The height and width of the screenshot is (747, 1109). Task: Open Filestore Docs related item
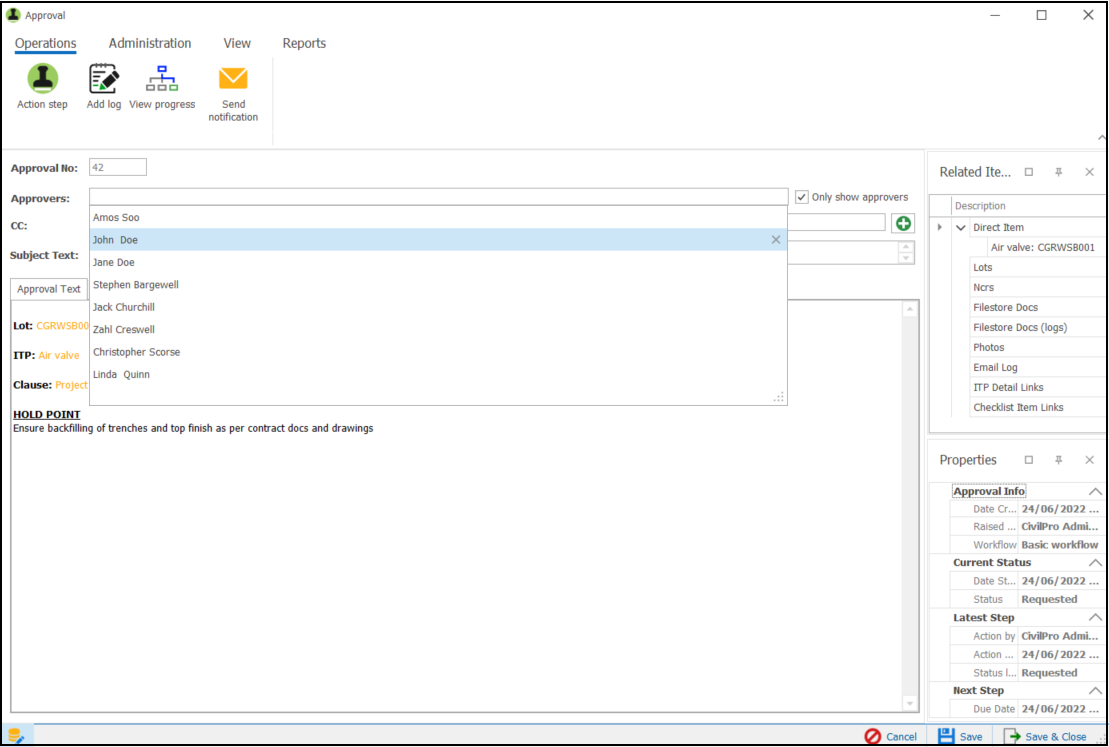(x=1005, y=307)
